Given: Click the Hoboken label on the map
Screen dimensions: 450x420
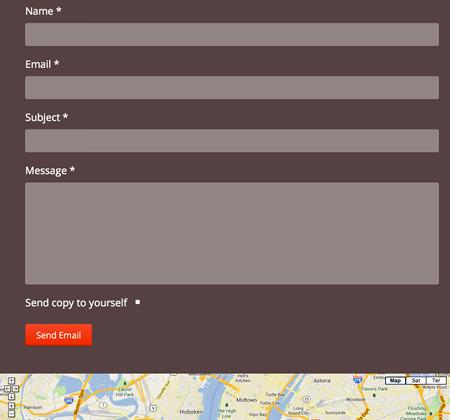Looking at the screenshot, I should (191, 412).
